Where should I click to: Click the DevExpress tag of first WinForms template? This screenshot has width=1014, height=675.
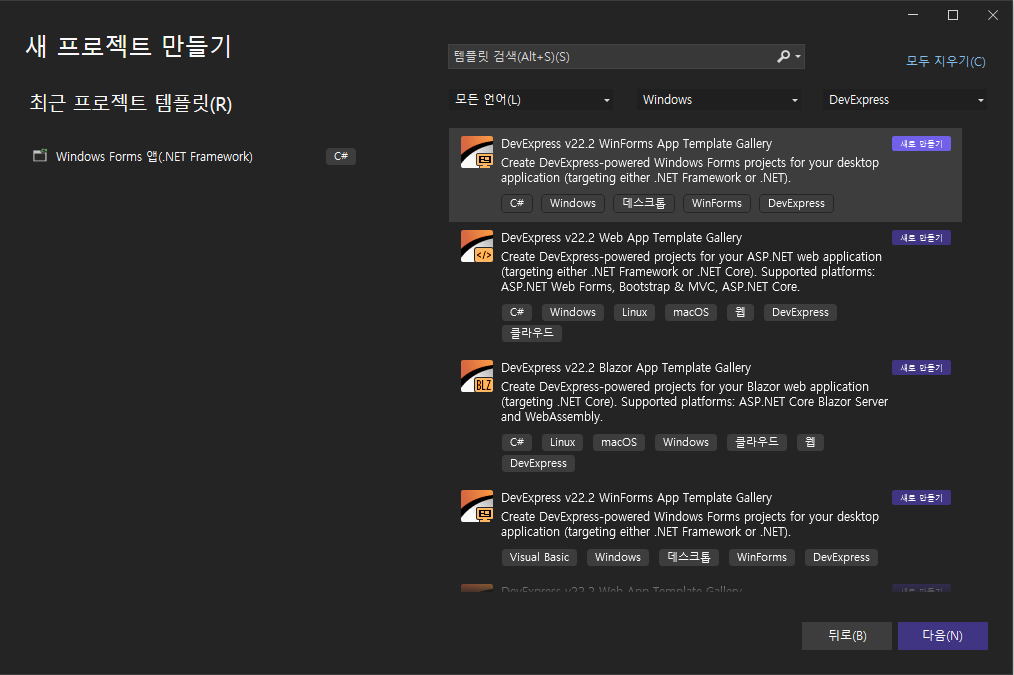coord(796,203)
